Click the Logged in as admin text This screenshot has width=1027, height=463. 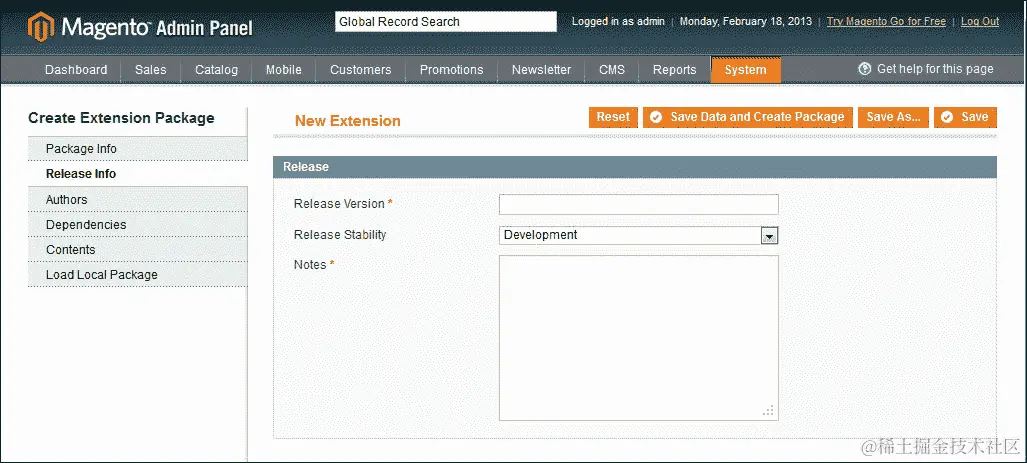pyautogui.click(x=618, y=22)
